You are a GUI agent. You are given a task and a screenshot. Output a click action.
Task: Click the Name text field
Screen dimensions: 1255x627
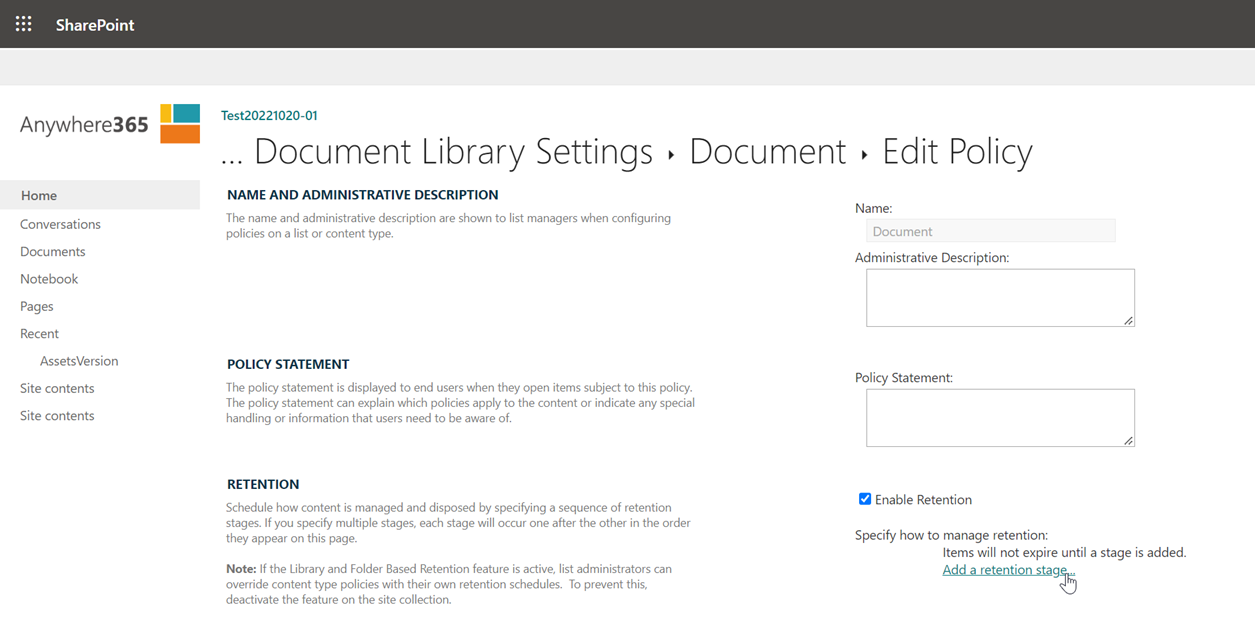click(x=990, y=231)
